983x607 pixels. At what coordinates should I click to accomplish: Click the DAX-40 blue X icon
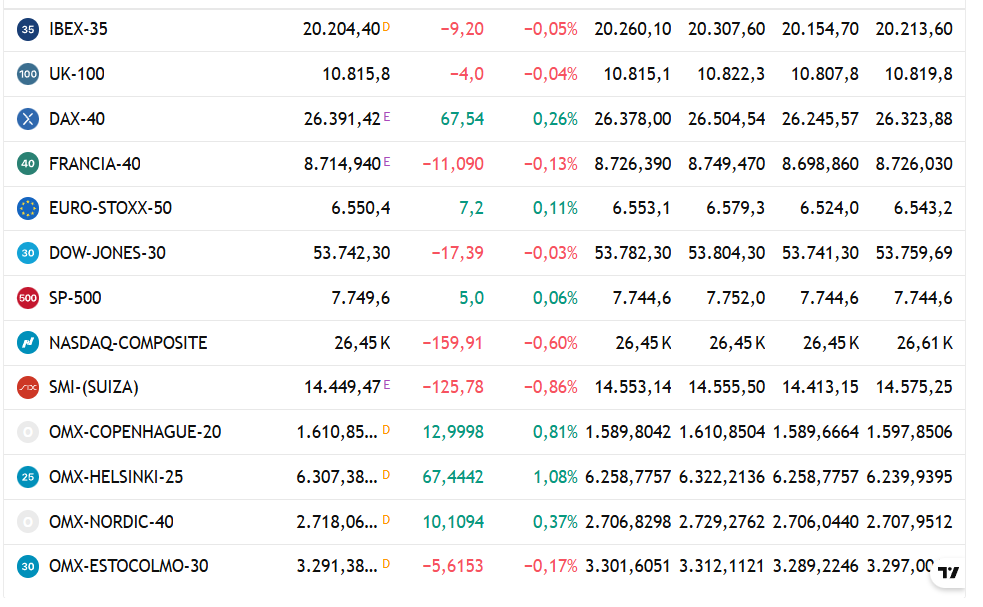28,119
